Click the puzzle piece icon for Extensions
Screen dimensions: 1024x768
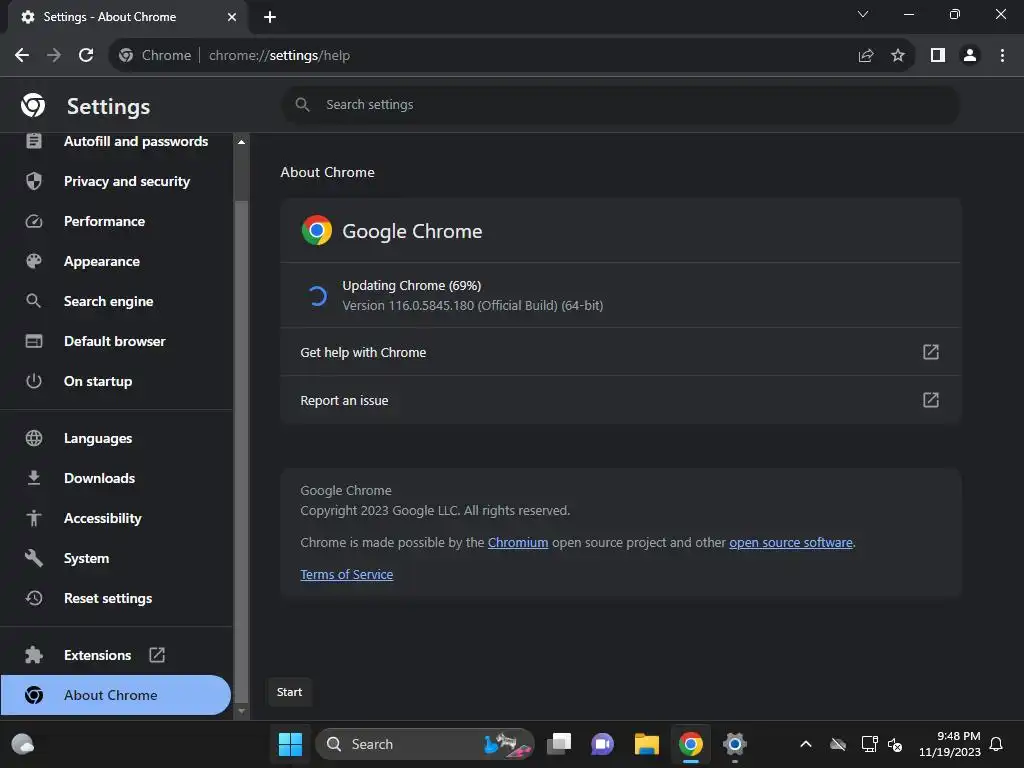[34, 655]
